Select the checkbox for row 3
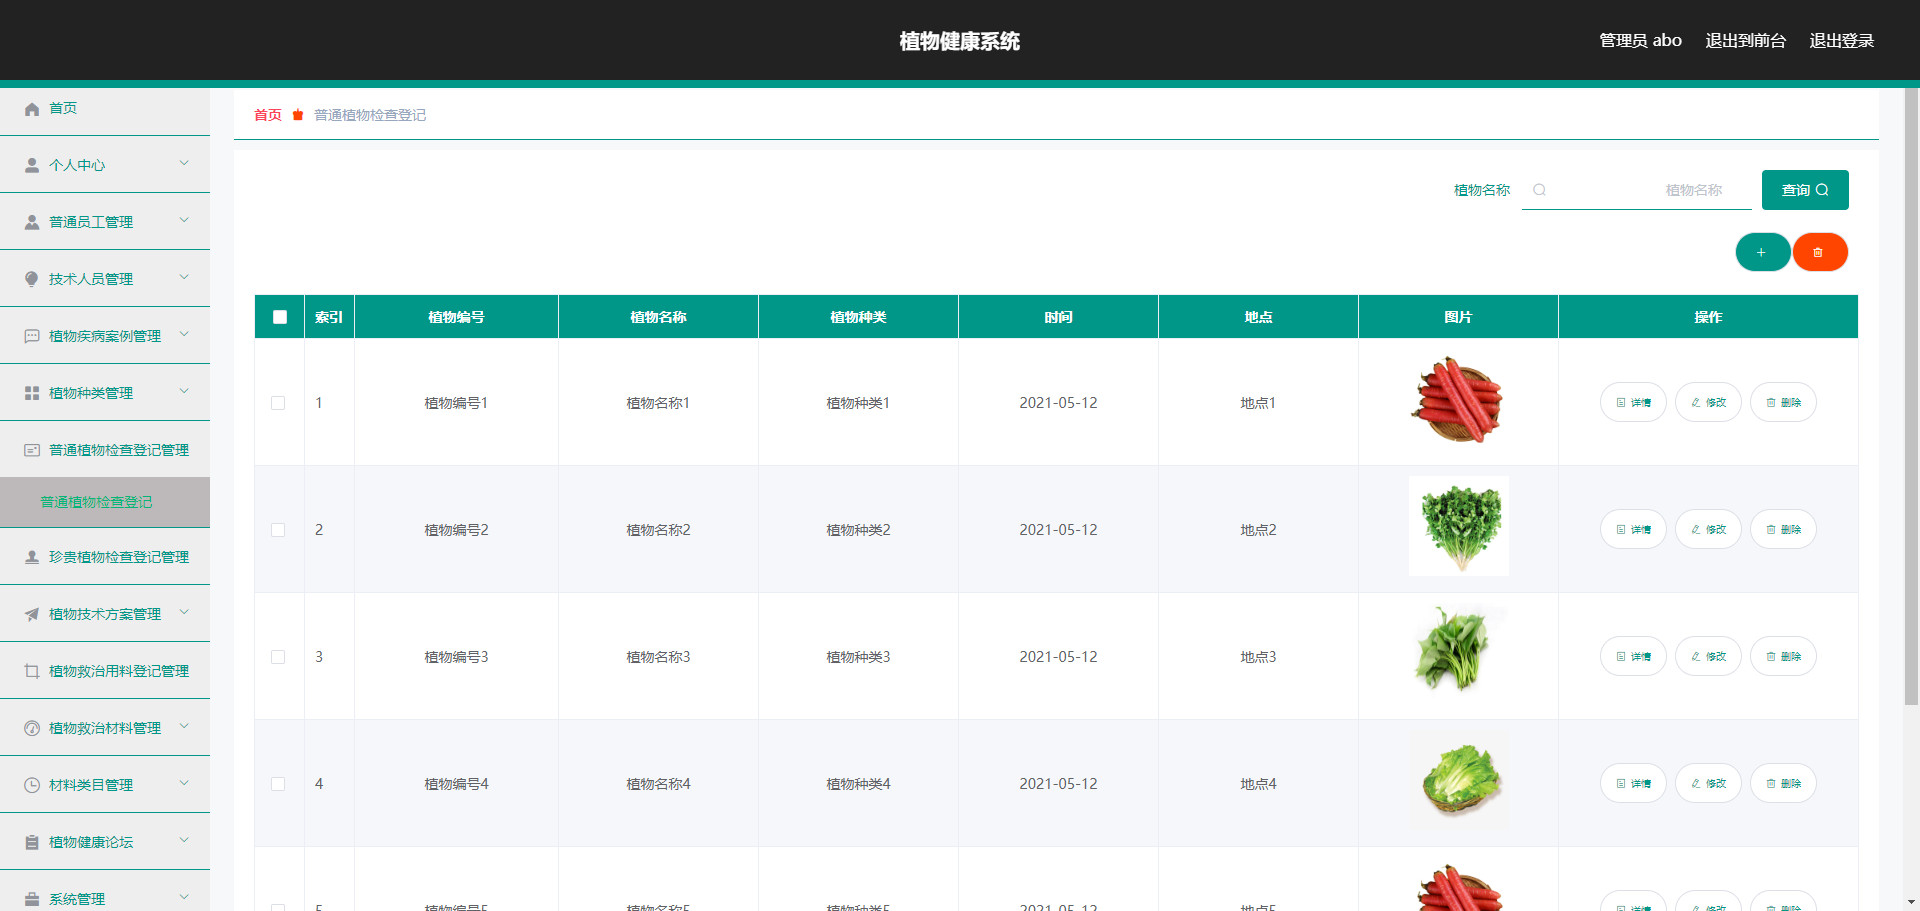 (278, 657)
